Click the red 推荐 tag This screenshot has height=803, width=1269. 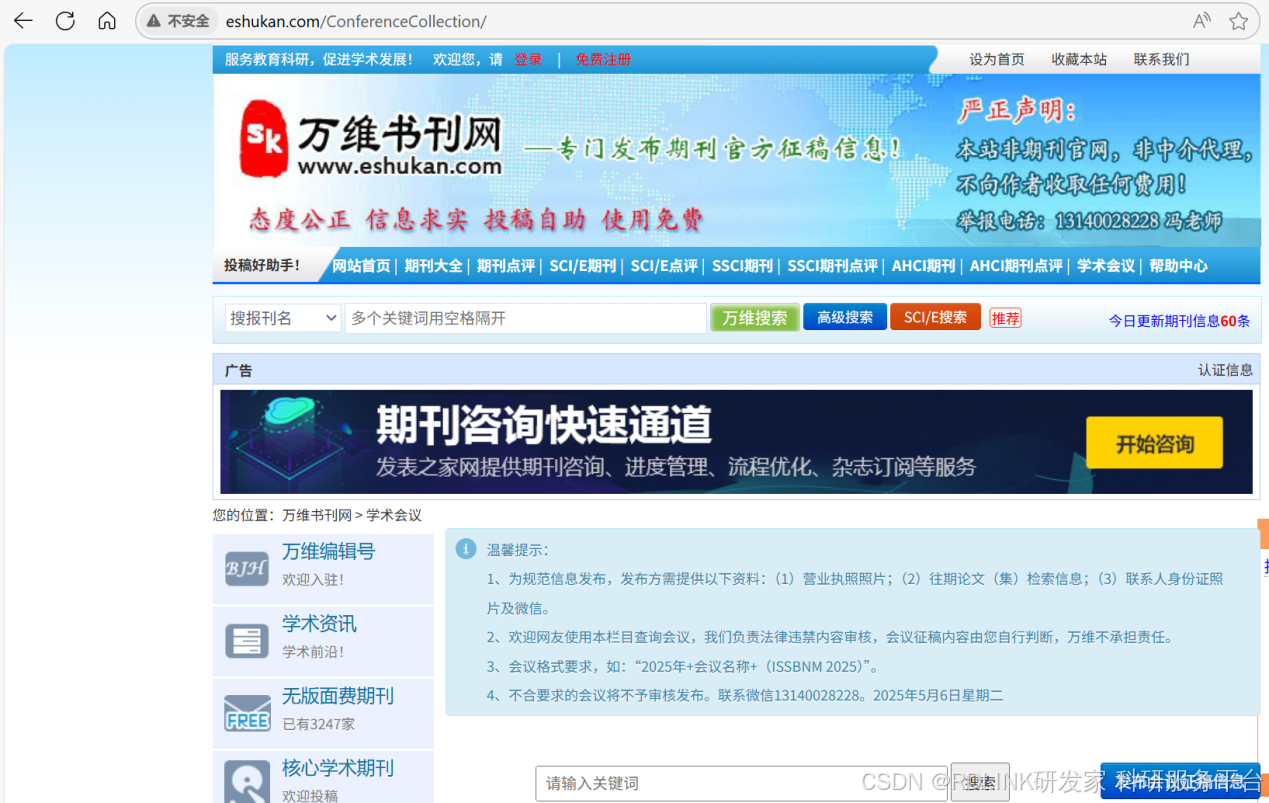tap(1005, 318)
